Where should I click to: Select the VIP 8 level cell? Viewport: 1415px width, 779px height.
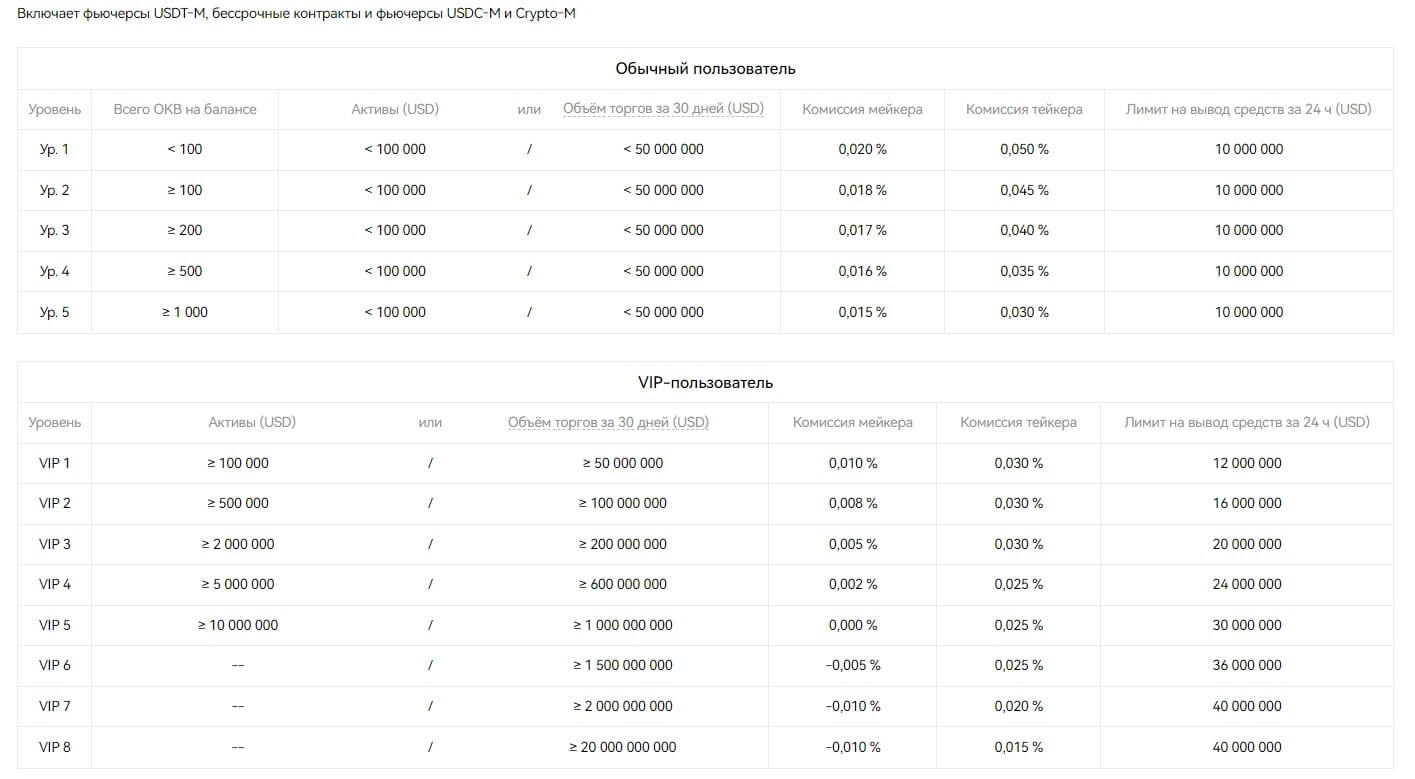point(55,747)
